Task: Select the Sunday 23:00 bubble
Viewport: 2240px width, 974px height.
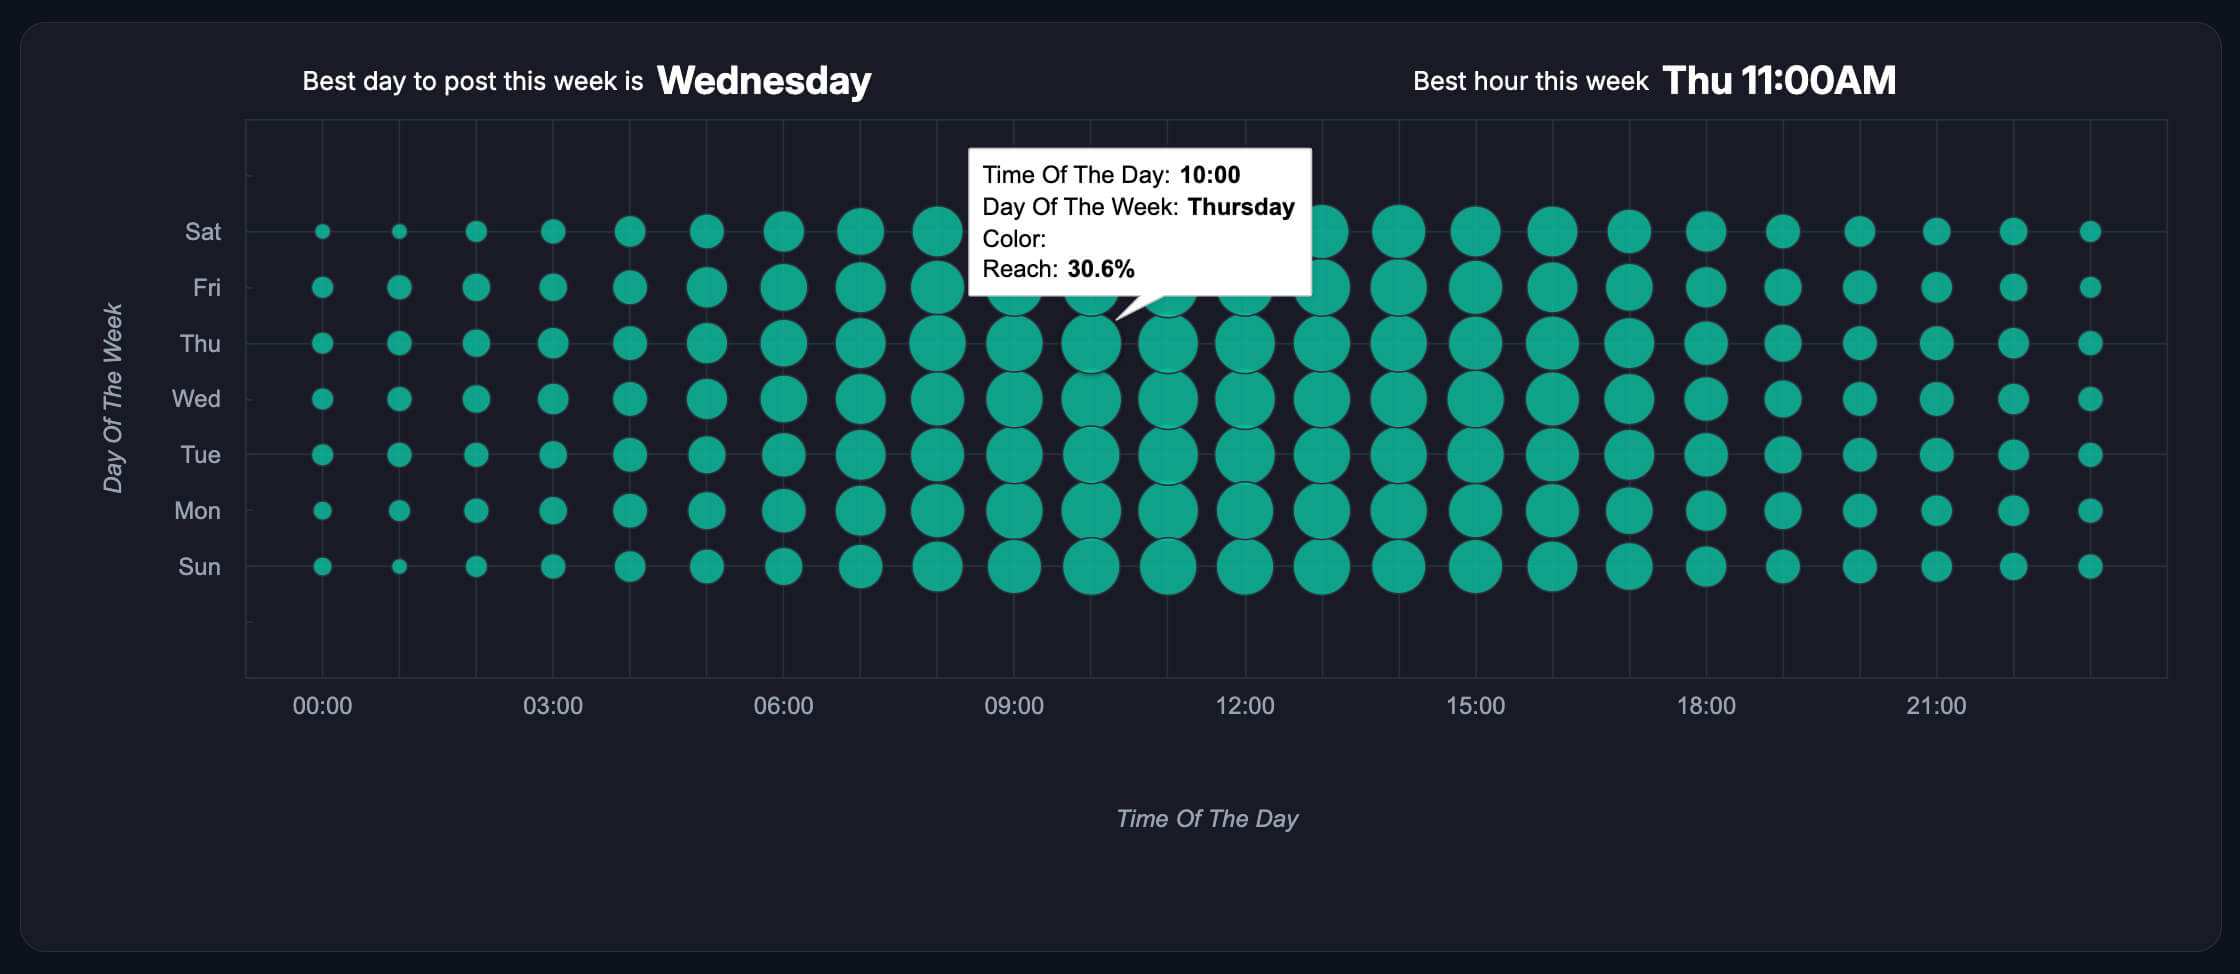Action: (2090, 567)
